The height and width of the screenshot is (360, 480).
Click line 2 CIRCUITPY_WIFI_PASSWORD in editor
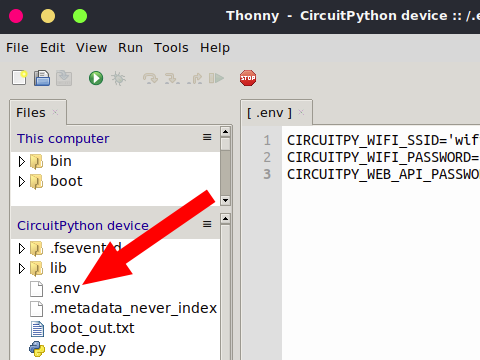tap(383, 157)
